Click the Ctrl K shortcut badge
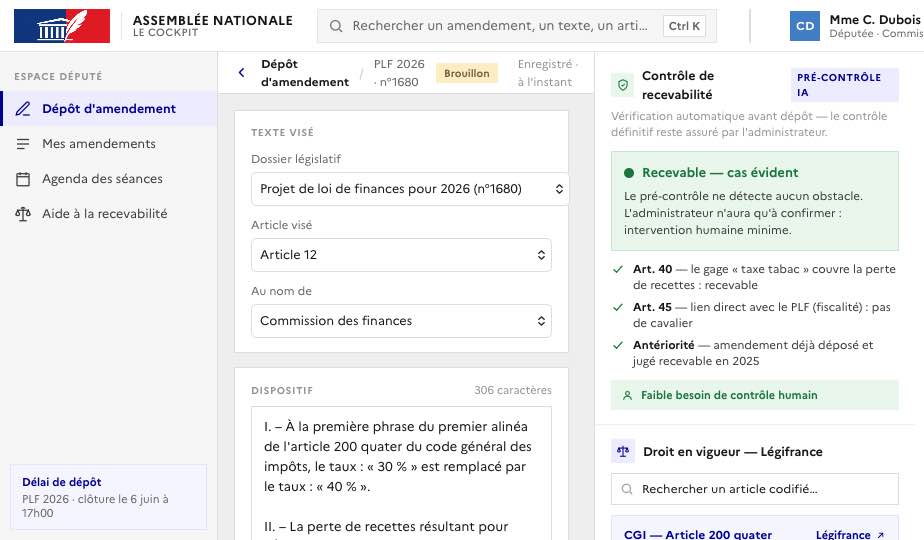924x540 pixels. (684, 26)
